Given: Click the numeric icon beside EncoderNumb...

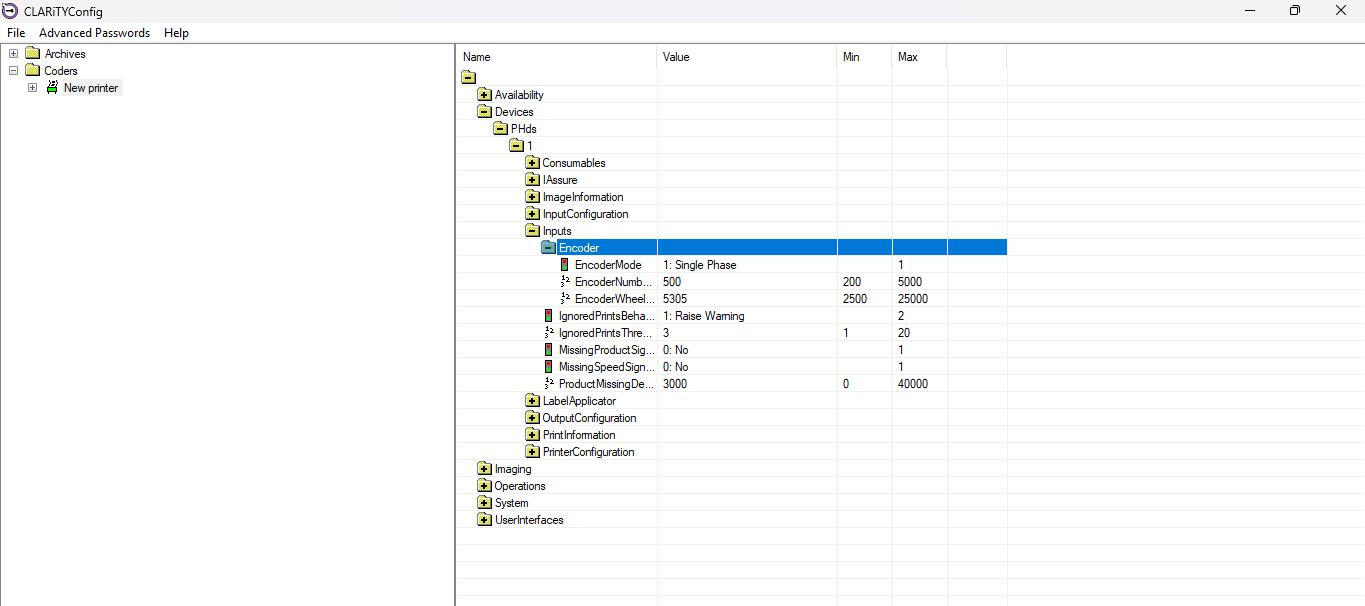Looking at the screenshot, I should pyautogui.click(x=565, y=282).
